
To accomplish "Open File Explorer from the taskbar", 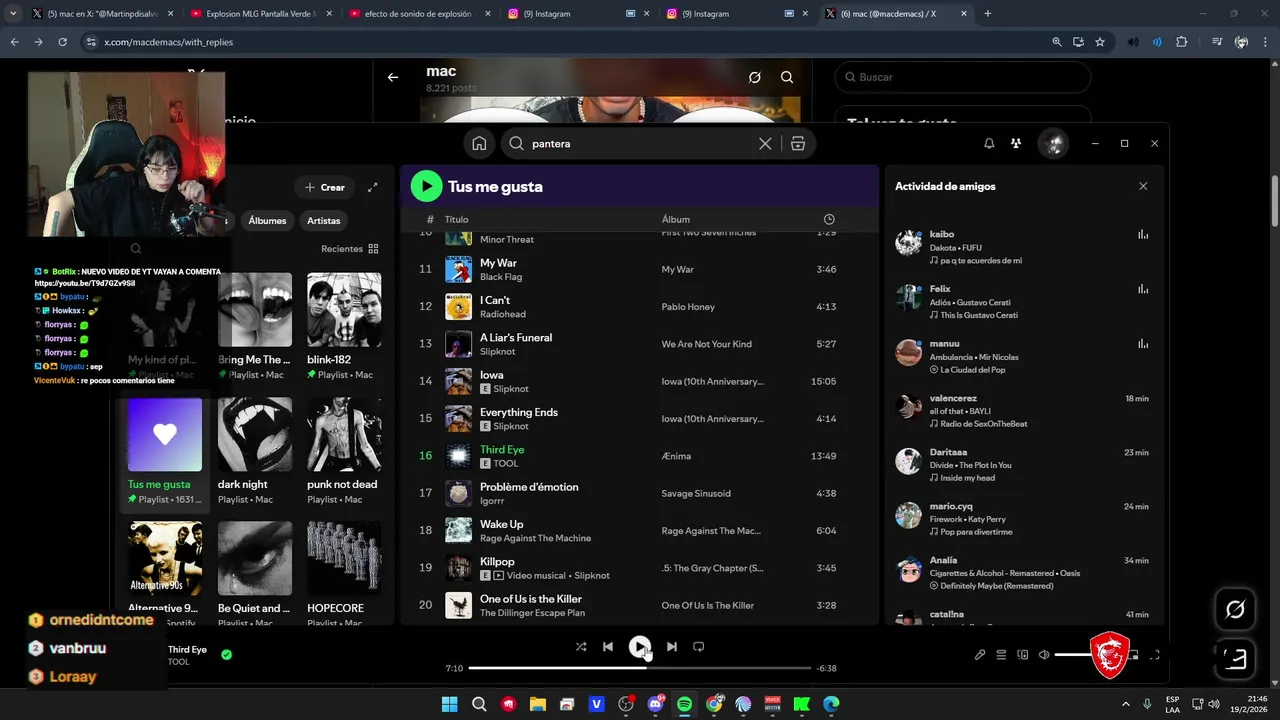I will coord(538,704).
